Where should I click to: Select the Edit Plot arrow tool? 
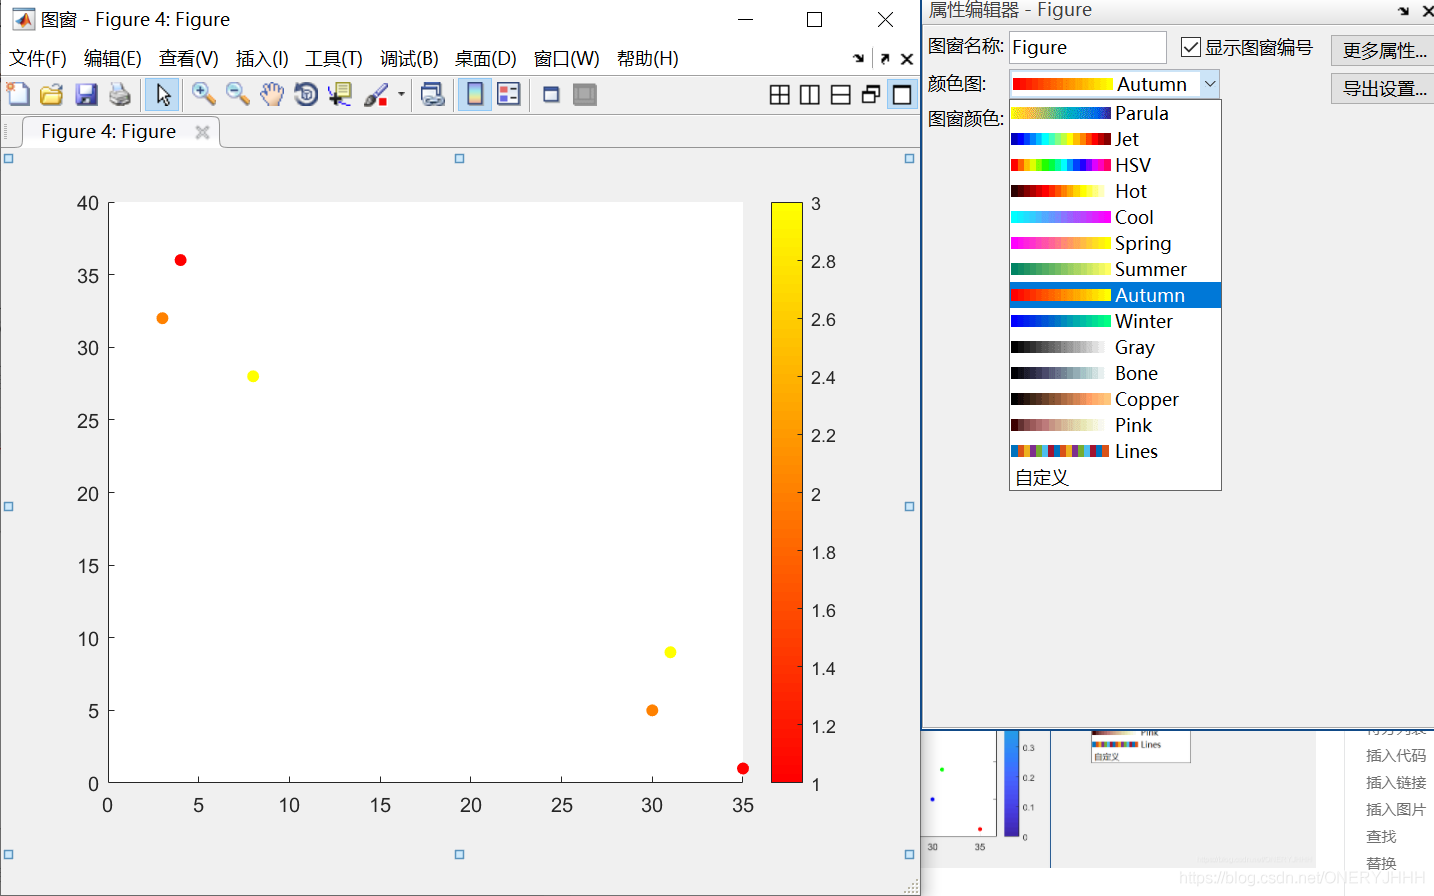point(163,95)
